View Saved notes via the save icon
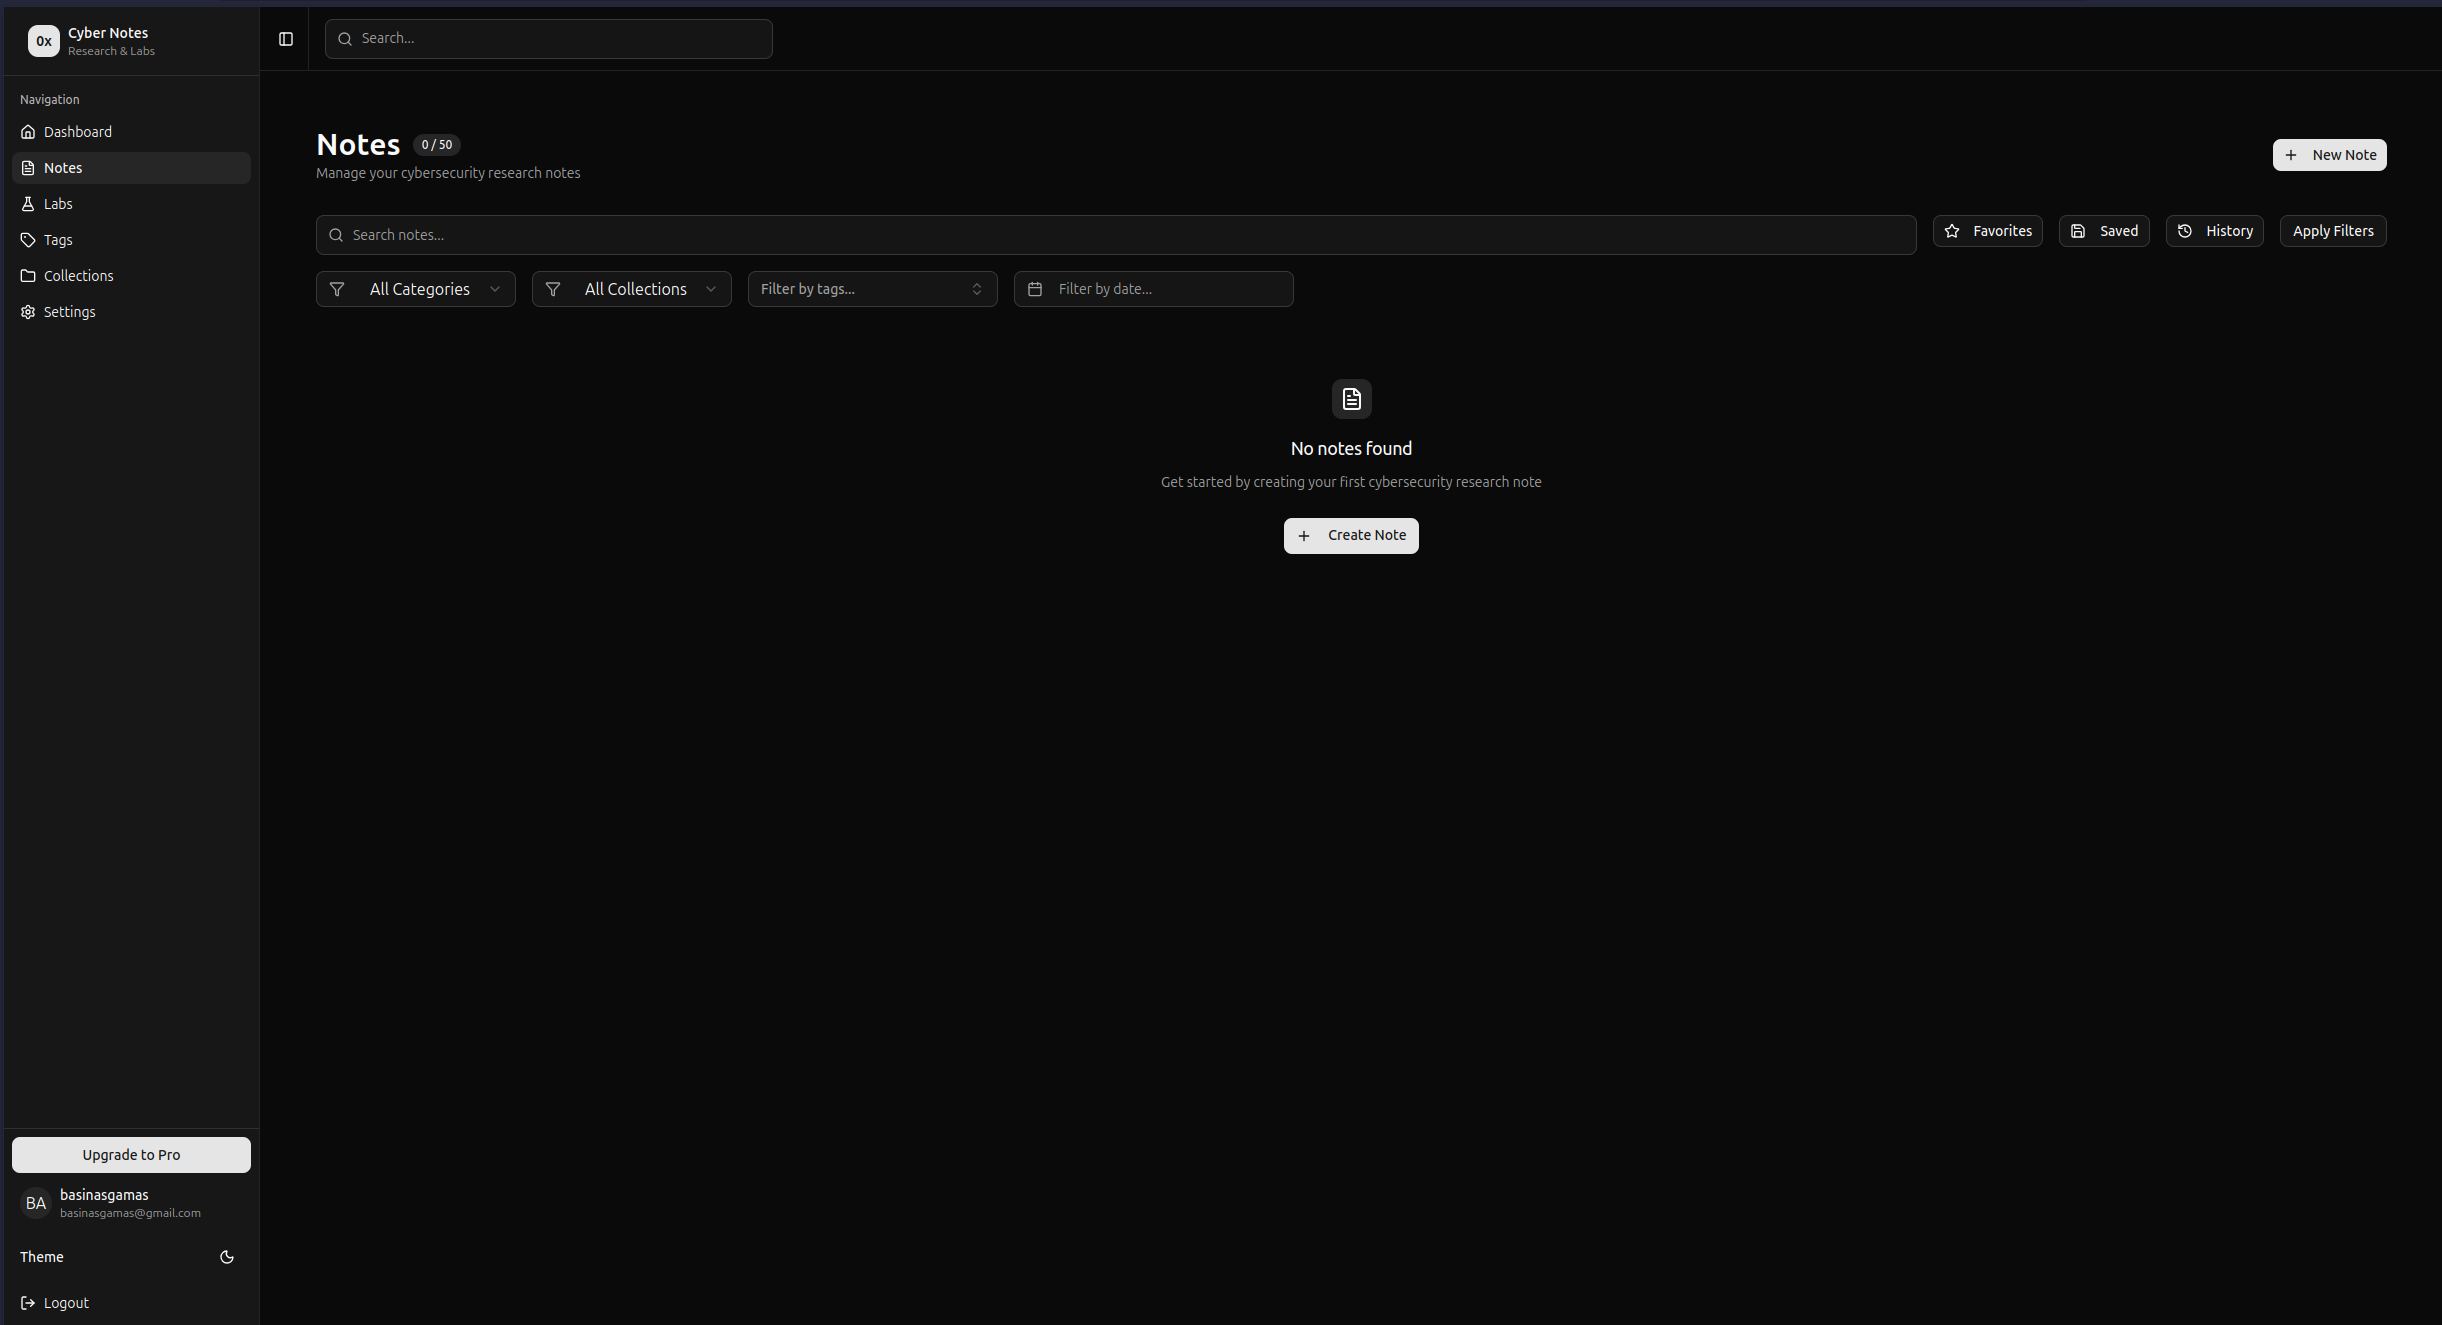2442x1325 pixels. 2103,230
